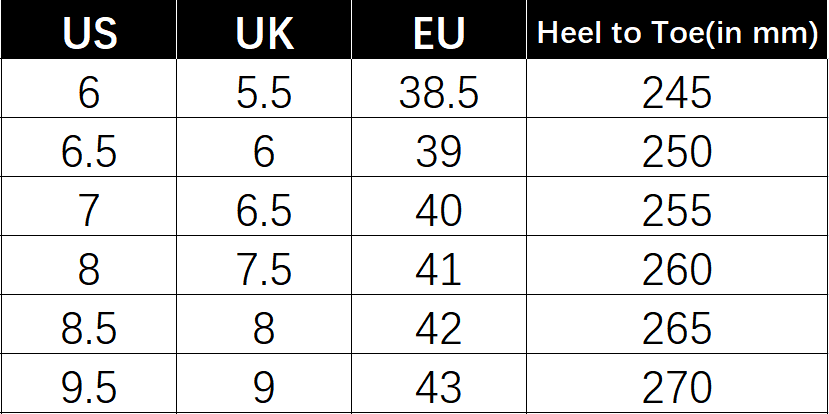Select the US size 8.5 cell
829x414 pixels.
88,324
